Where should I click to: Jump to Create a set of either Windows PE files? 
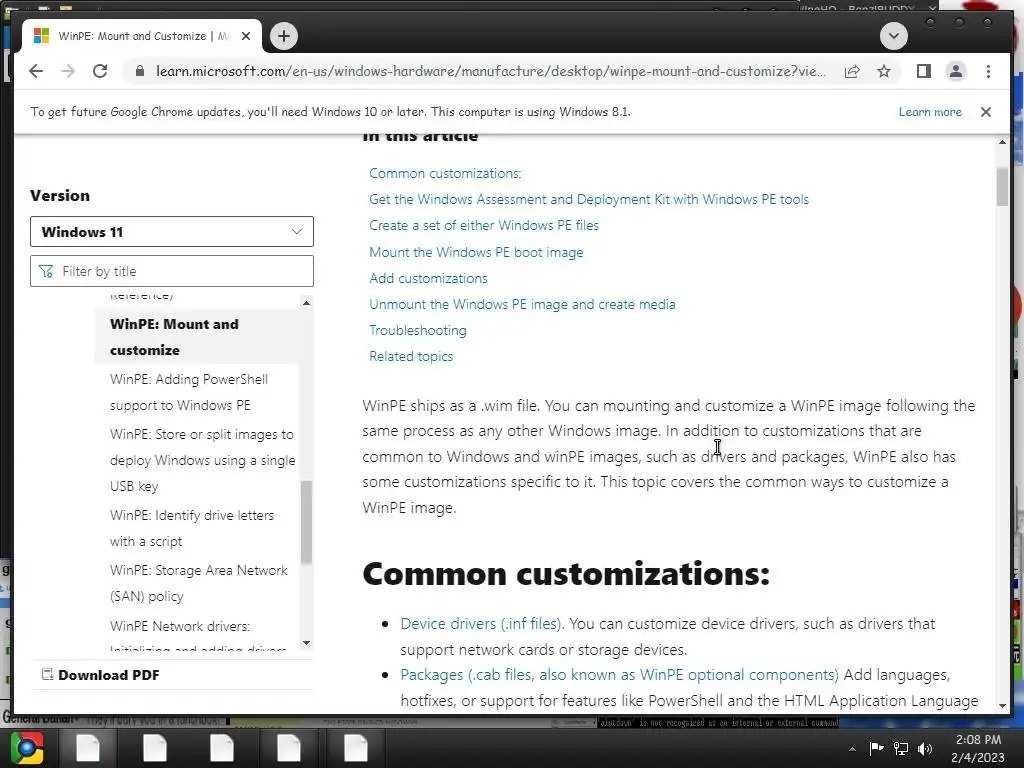tap(483, 225)
